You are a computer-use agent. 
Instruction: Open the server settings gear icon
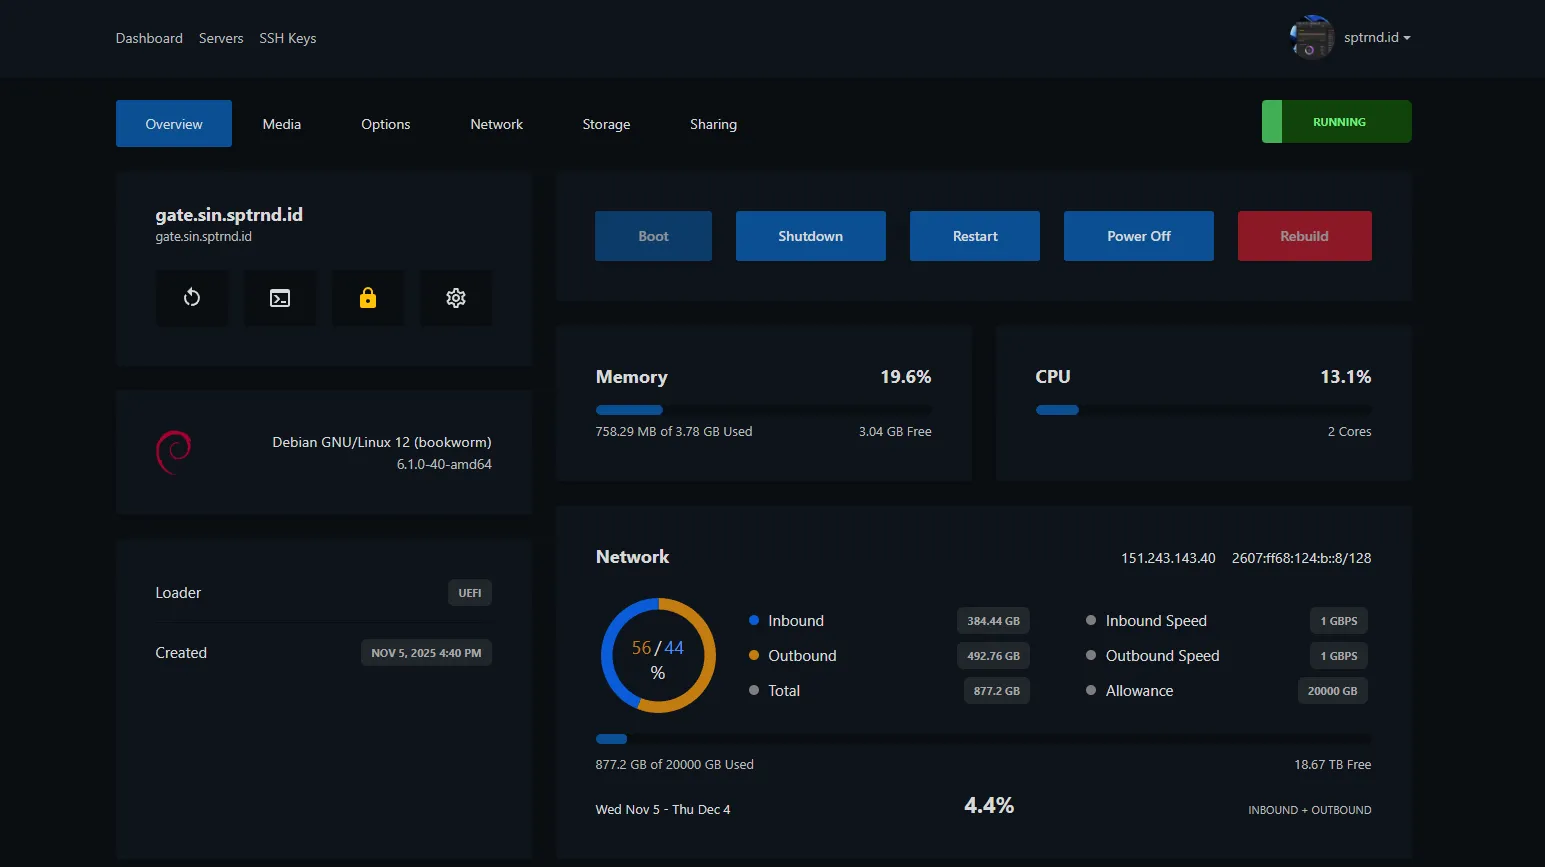tap(456, 297)
